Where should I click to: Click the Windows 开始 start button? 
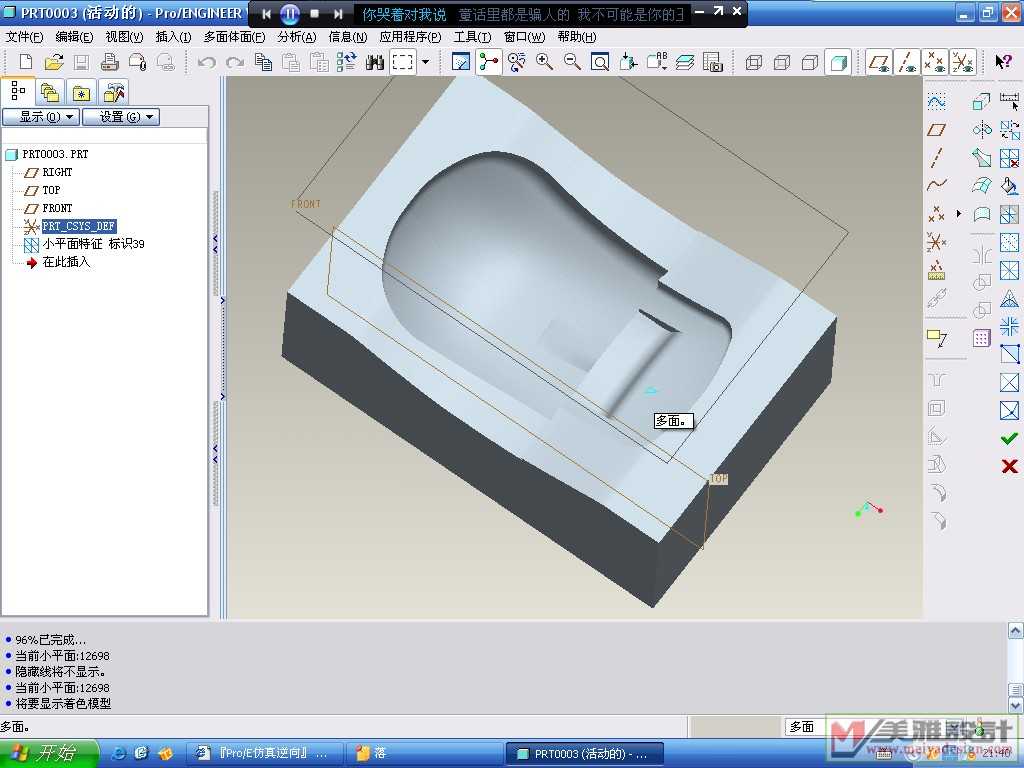[48, 753]
